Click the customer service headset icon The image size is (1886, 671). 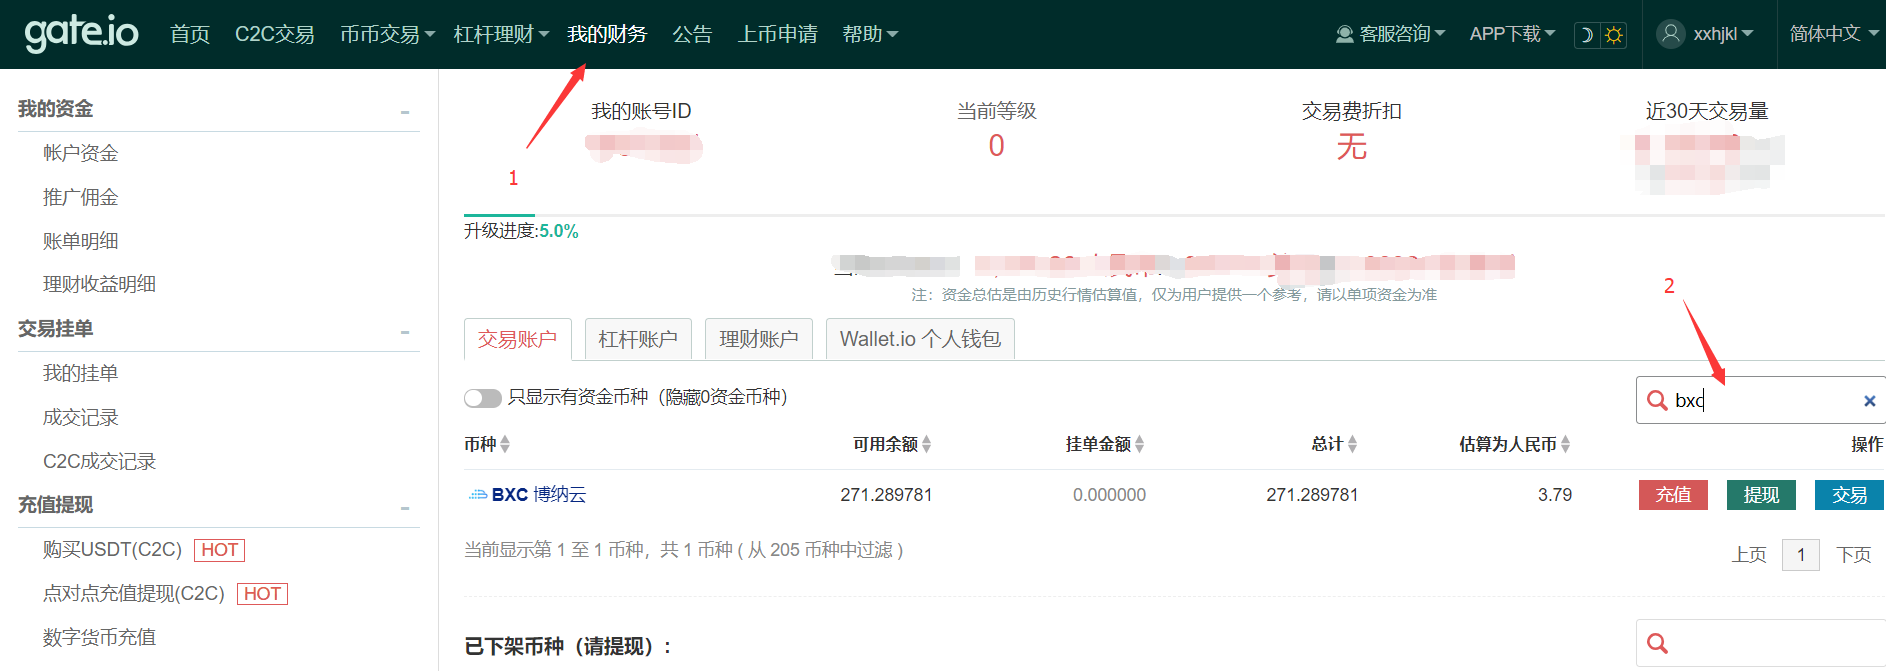click(1345, 35)
